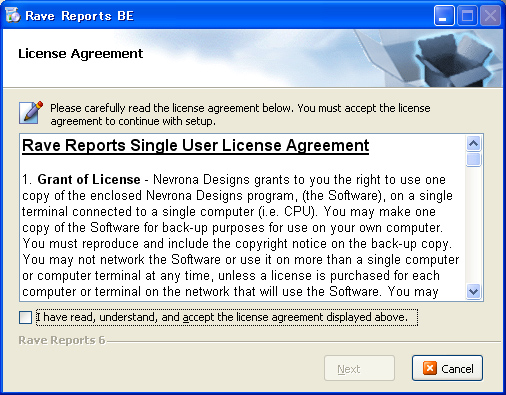The width and height of the screenshot is (506, 395).
Task: Minimize the Rave Reports BE window
Action: 444,15
